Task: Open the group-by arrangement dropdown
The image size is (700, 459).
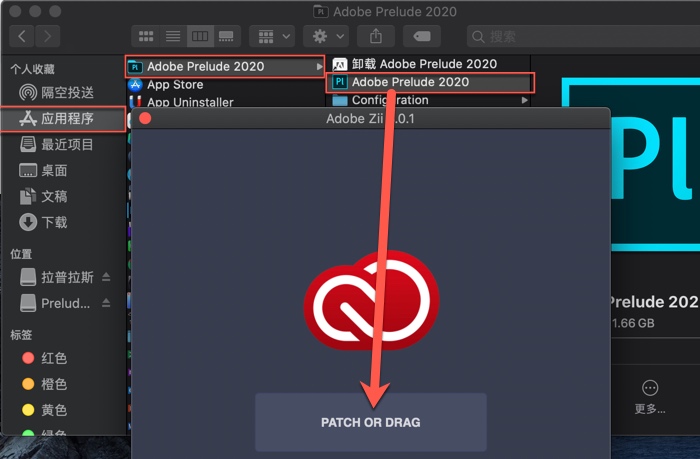Action: pyautogui.click(x=271, y=36)
